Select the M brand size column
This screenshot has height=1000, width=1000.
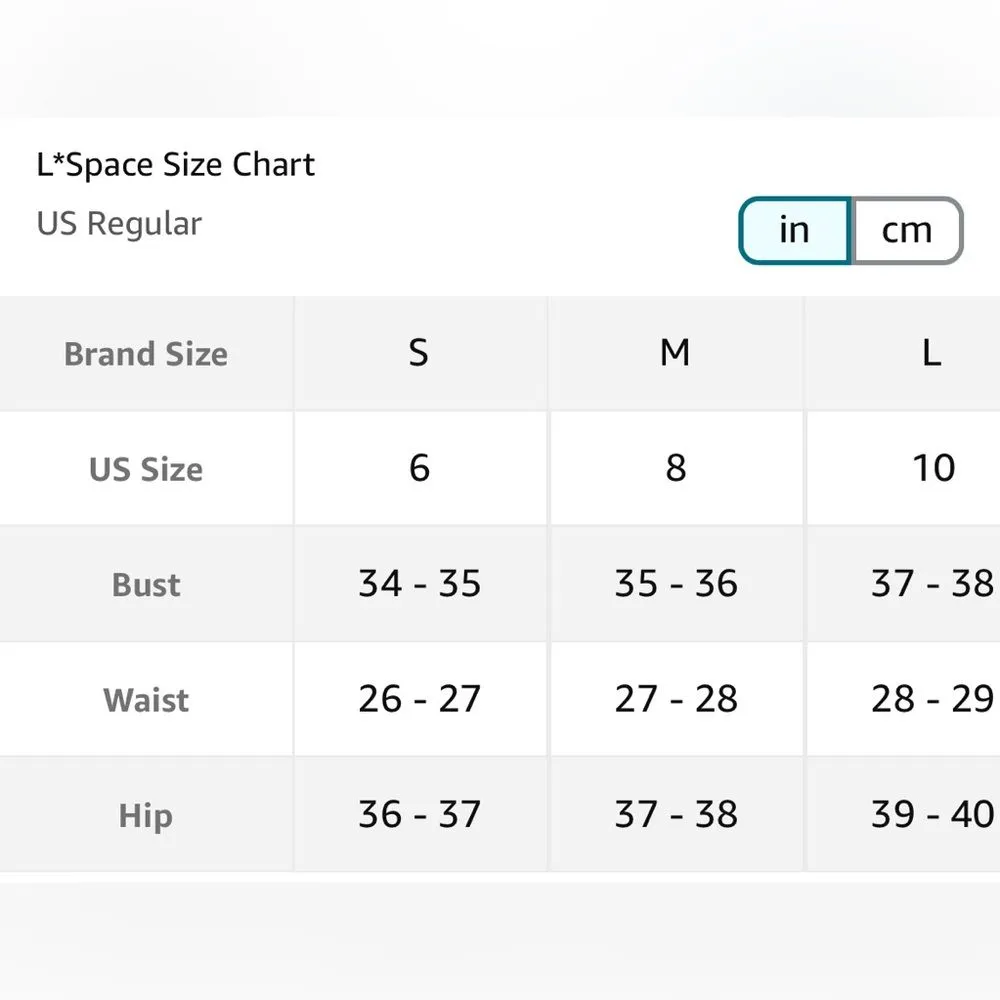[x=675, y=353]
